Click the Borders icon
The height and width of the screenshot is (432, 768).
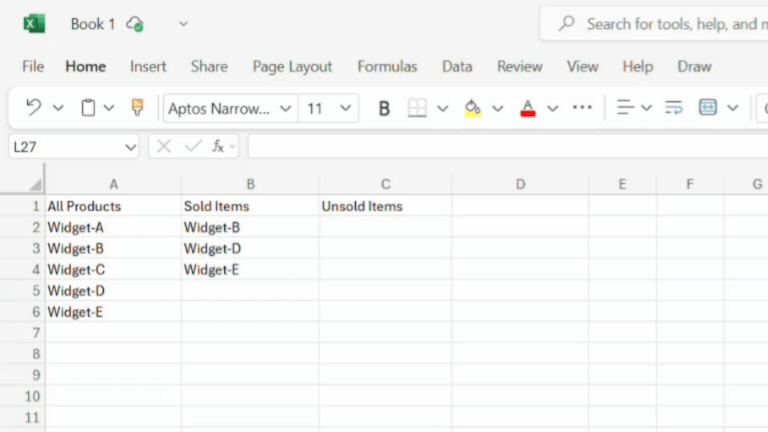tap(417, 108)
